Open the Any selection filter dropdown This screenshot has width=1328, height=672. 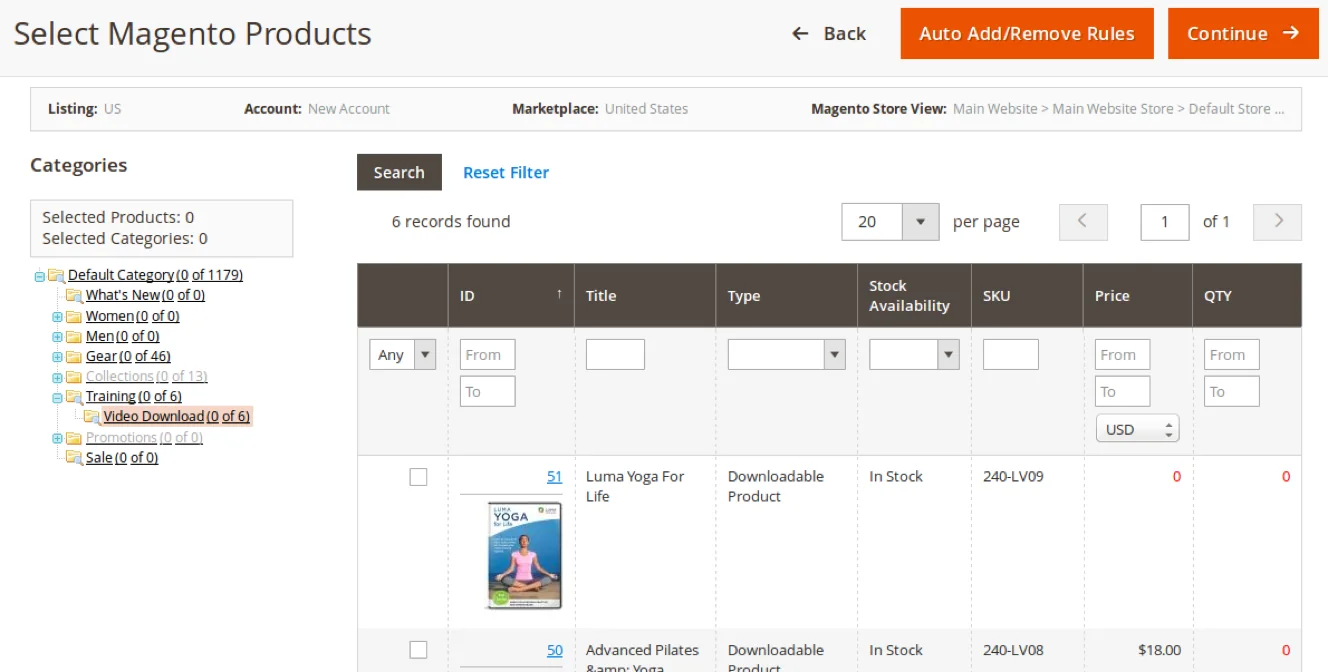403,354
